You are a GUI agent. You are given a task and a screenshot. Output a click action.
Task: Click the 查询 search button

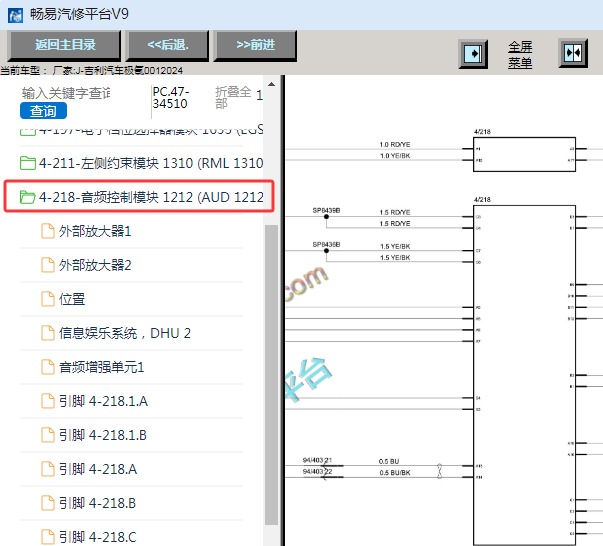pos(43,111)
